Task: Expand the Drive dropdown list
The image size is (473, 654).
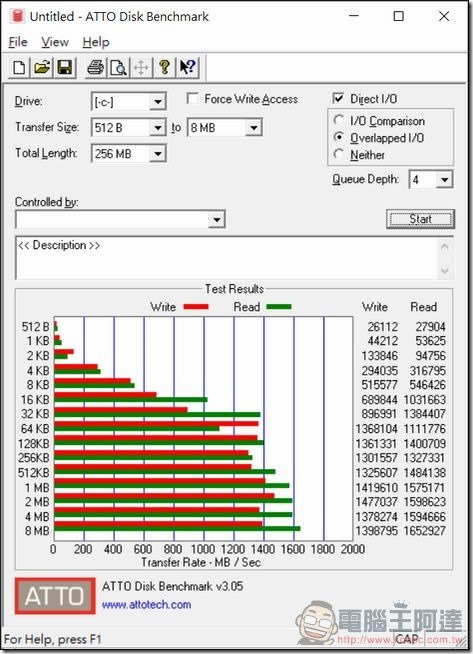Action: point(158,102)
